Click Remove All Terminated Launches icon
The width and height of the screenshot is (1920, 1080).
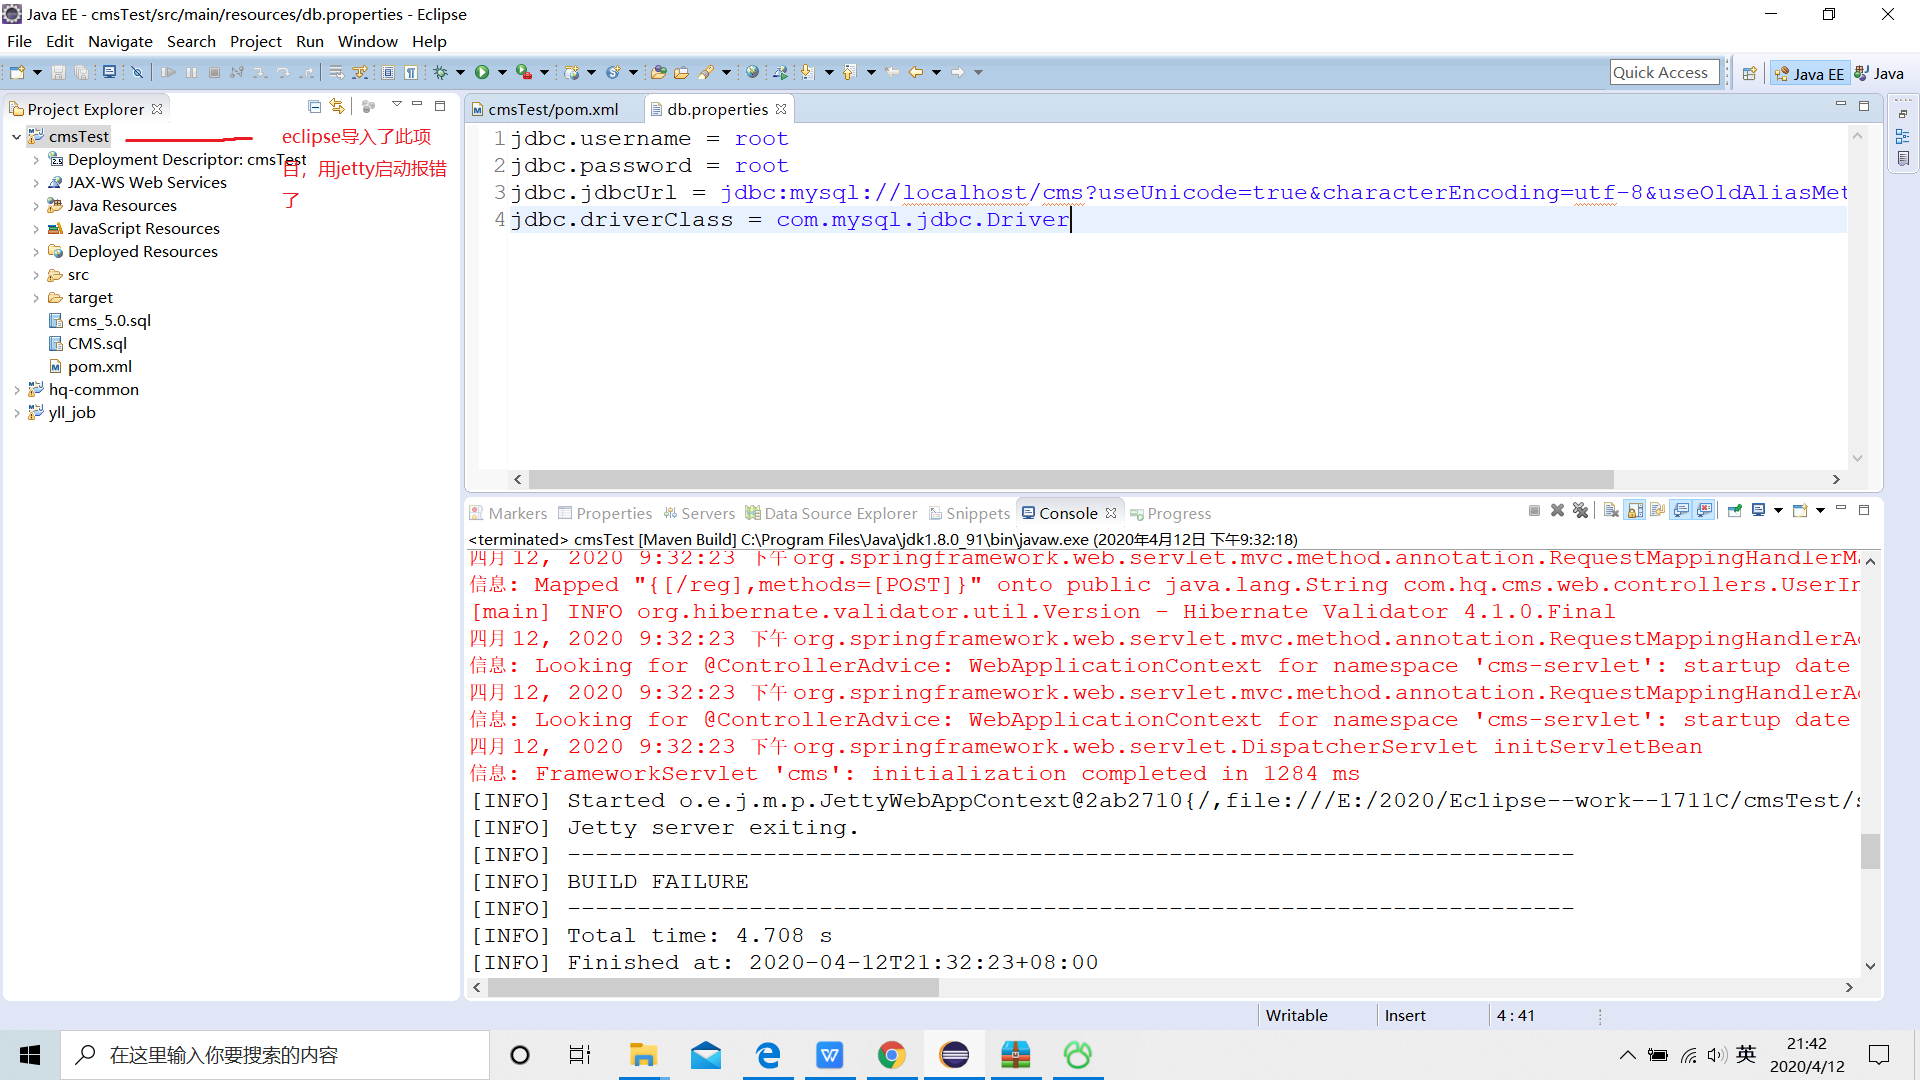pyautogui.click(x=1580, y=510)
